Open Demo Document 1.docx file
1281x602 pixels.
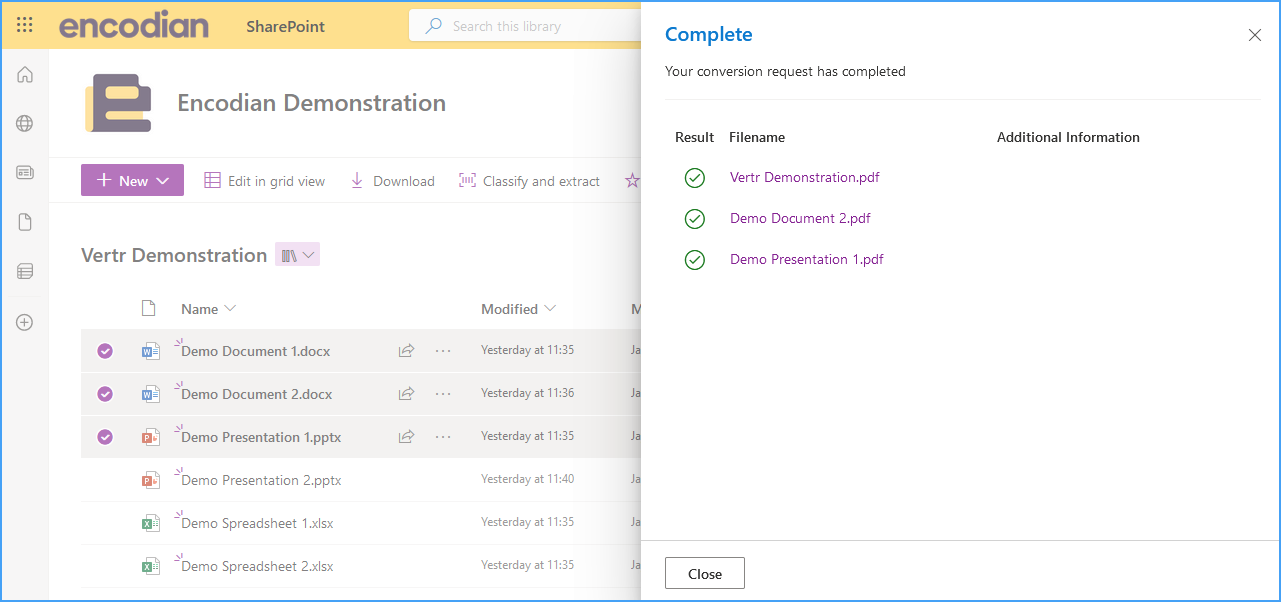(x=256, y=351)
